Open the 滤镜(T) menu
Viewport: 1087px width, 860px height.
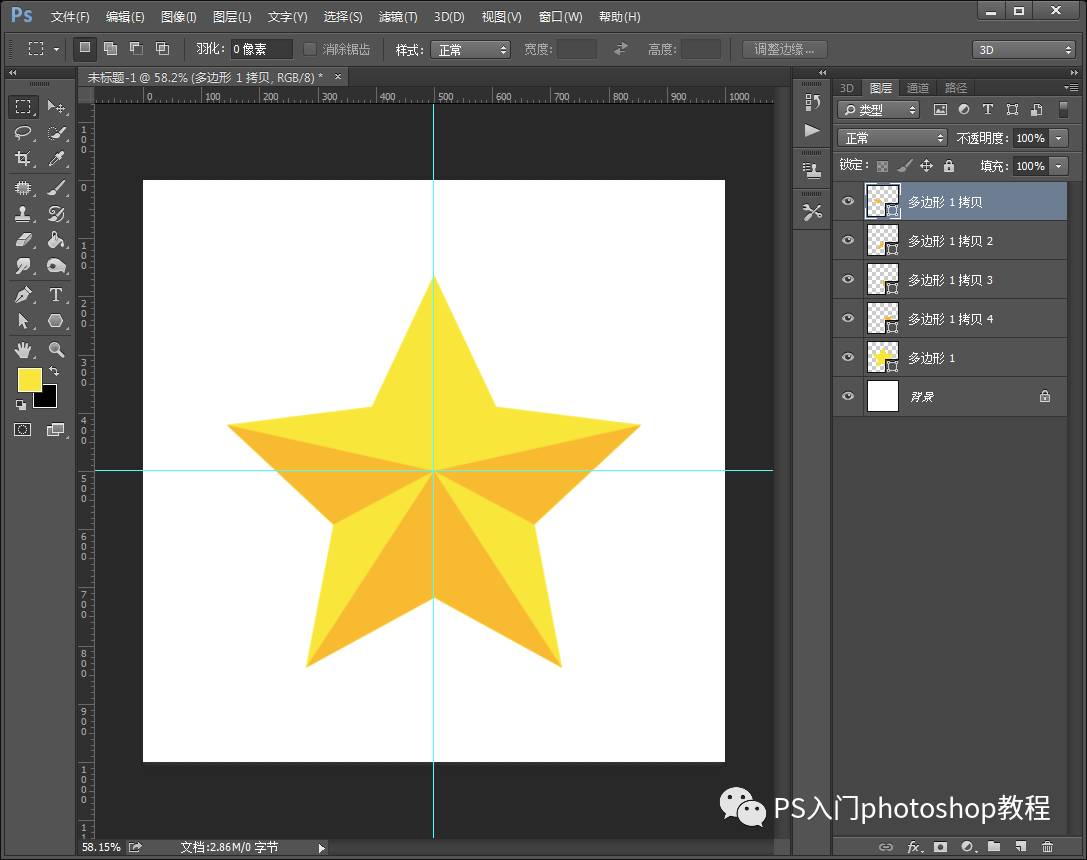pos(398,17)
